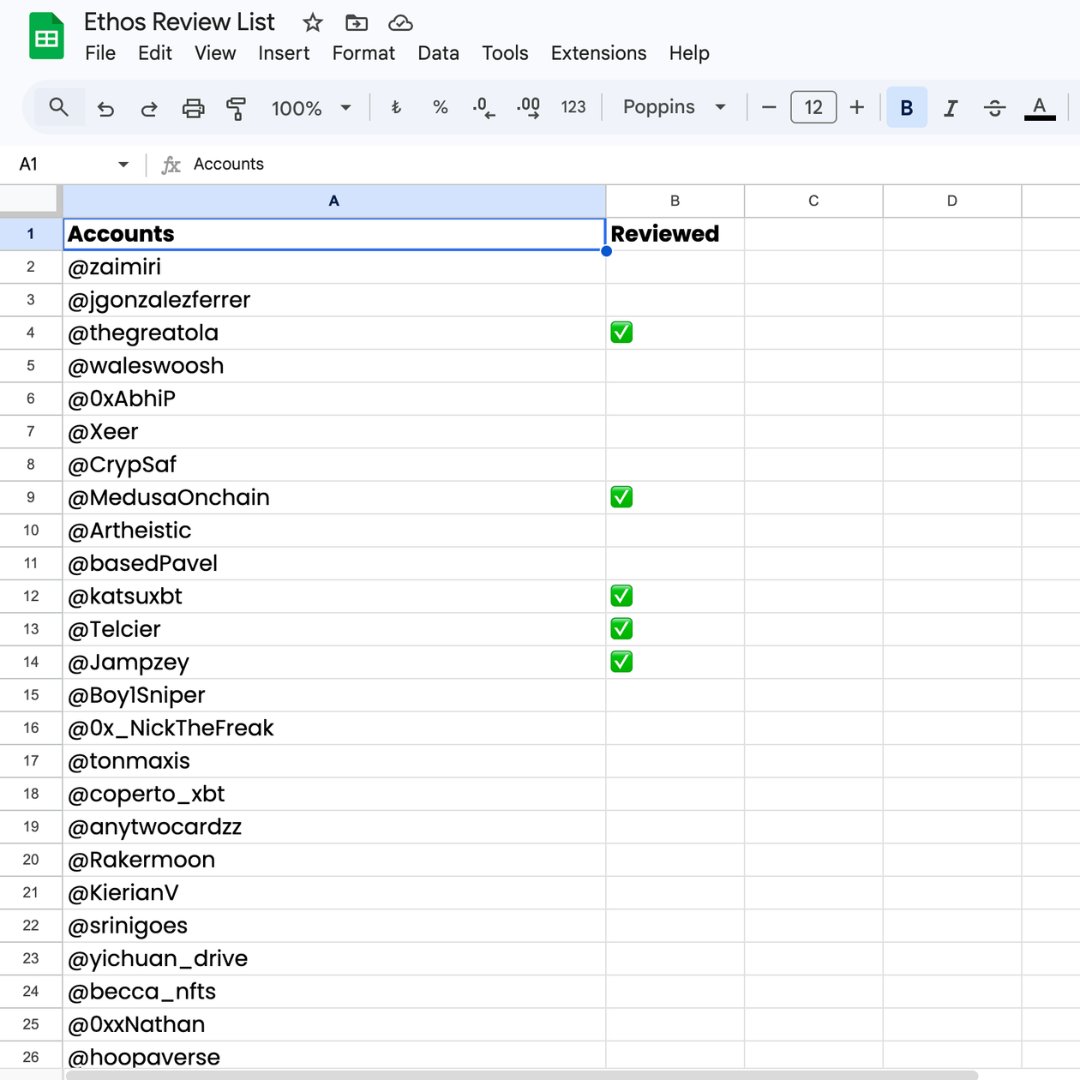
Task: Select column B header
Action: click(x=675, y=200)
